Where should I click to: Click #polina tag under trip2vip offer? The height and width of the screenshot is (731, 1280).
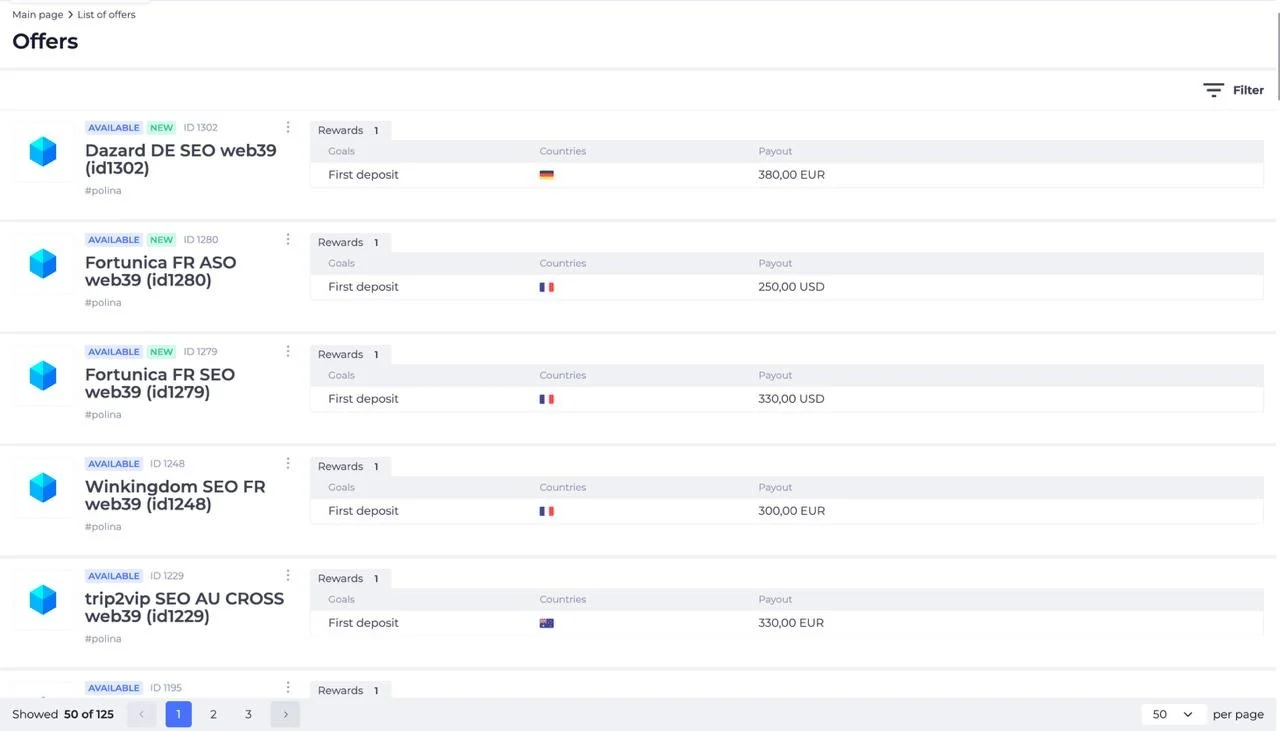coord(103,638)
